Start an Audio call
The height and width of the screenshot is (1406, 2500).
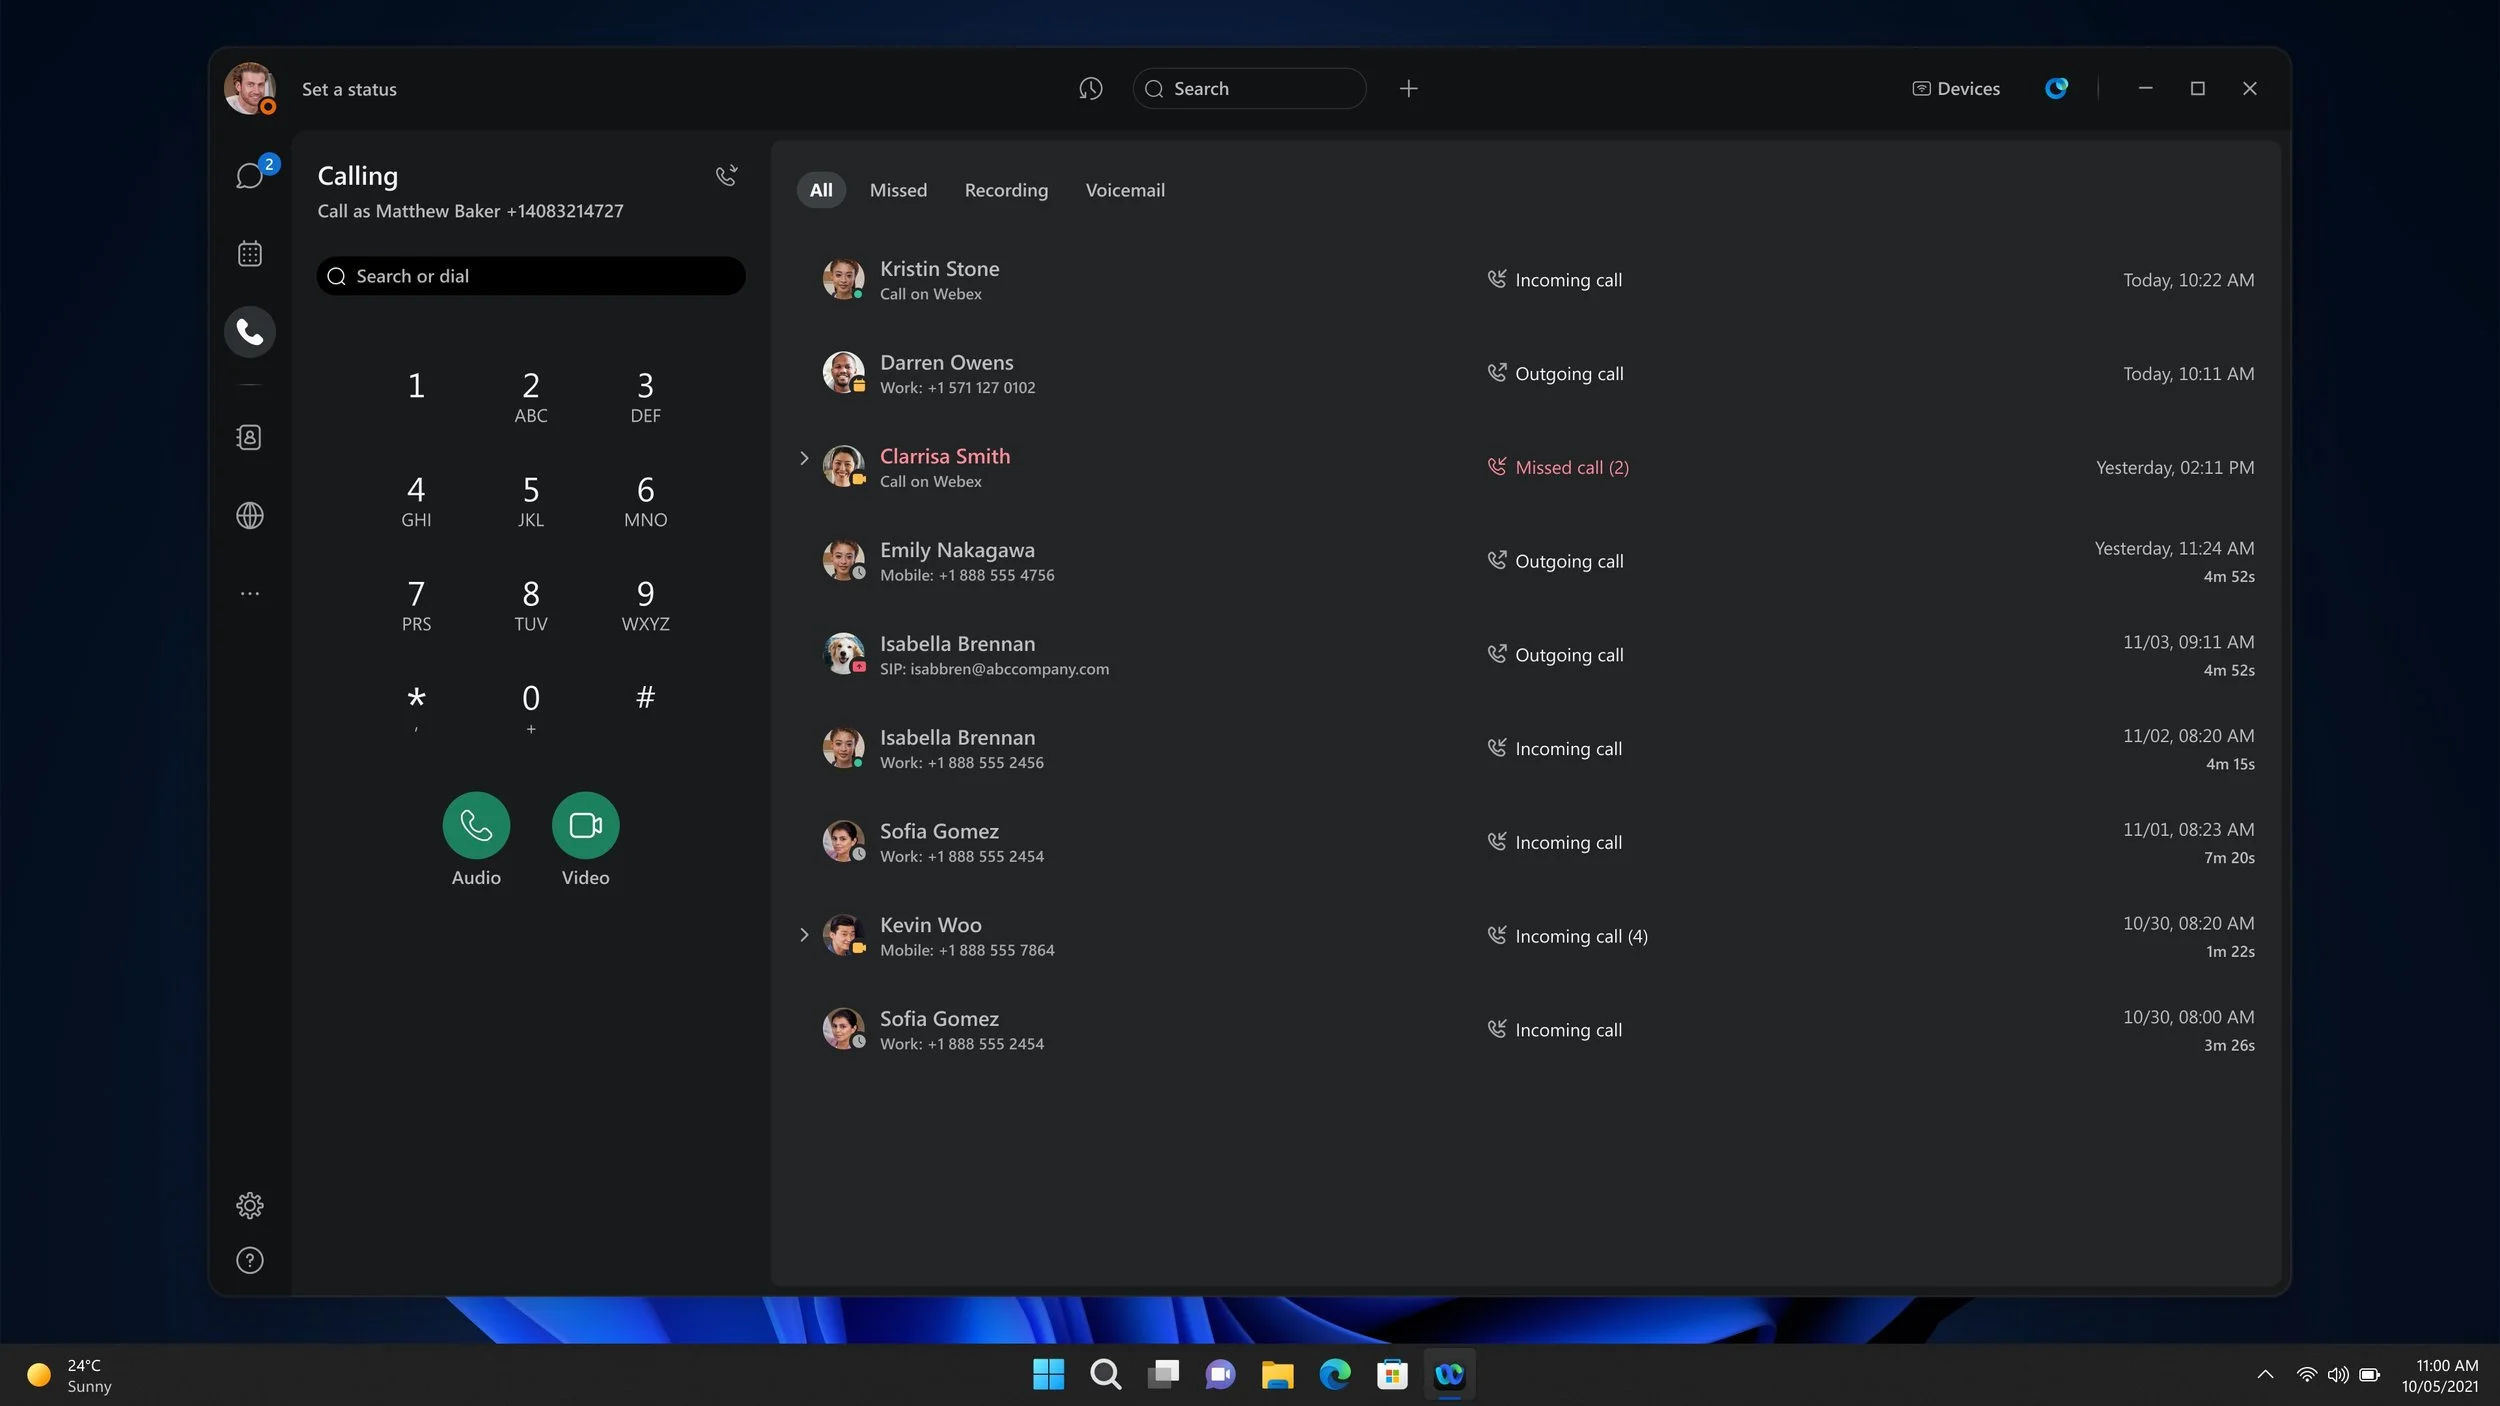point(476,825)
